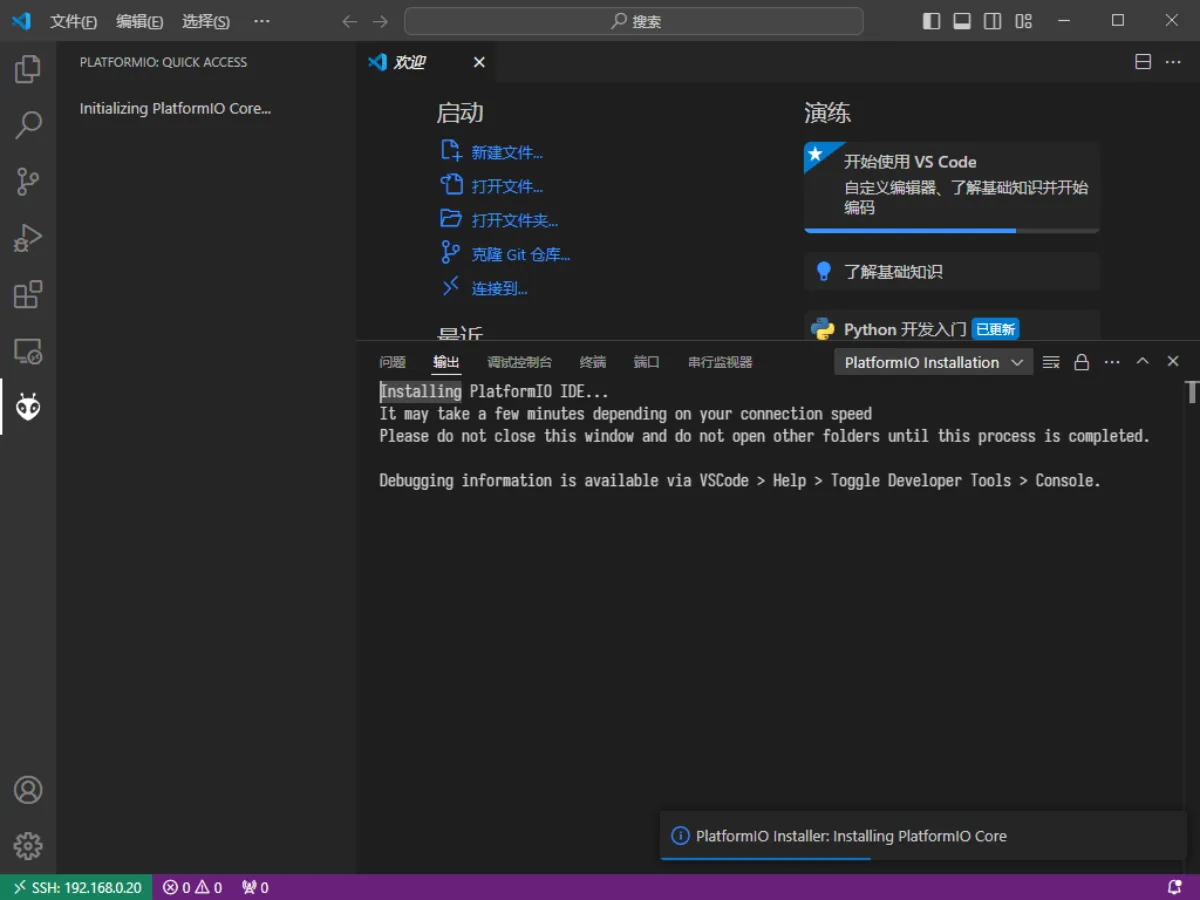Open the Python 开发入门 walkthrough

click(x=905, y=328)
